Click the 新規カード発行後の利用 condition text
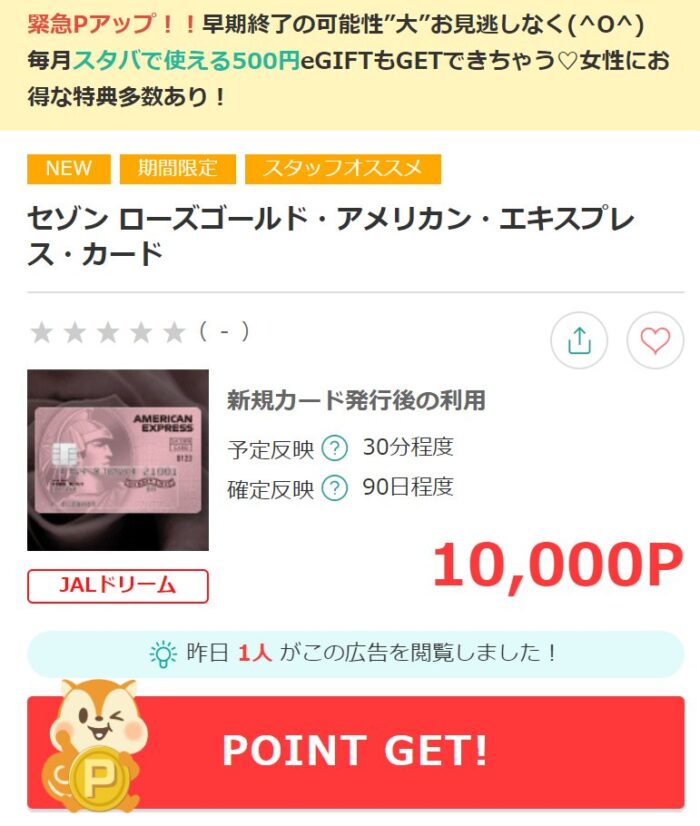 point(356,400)
